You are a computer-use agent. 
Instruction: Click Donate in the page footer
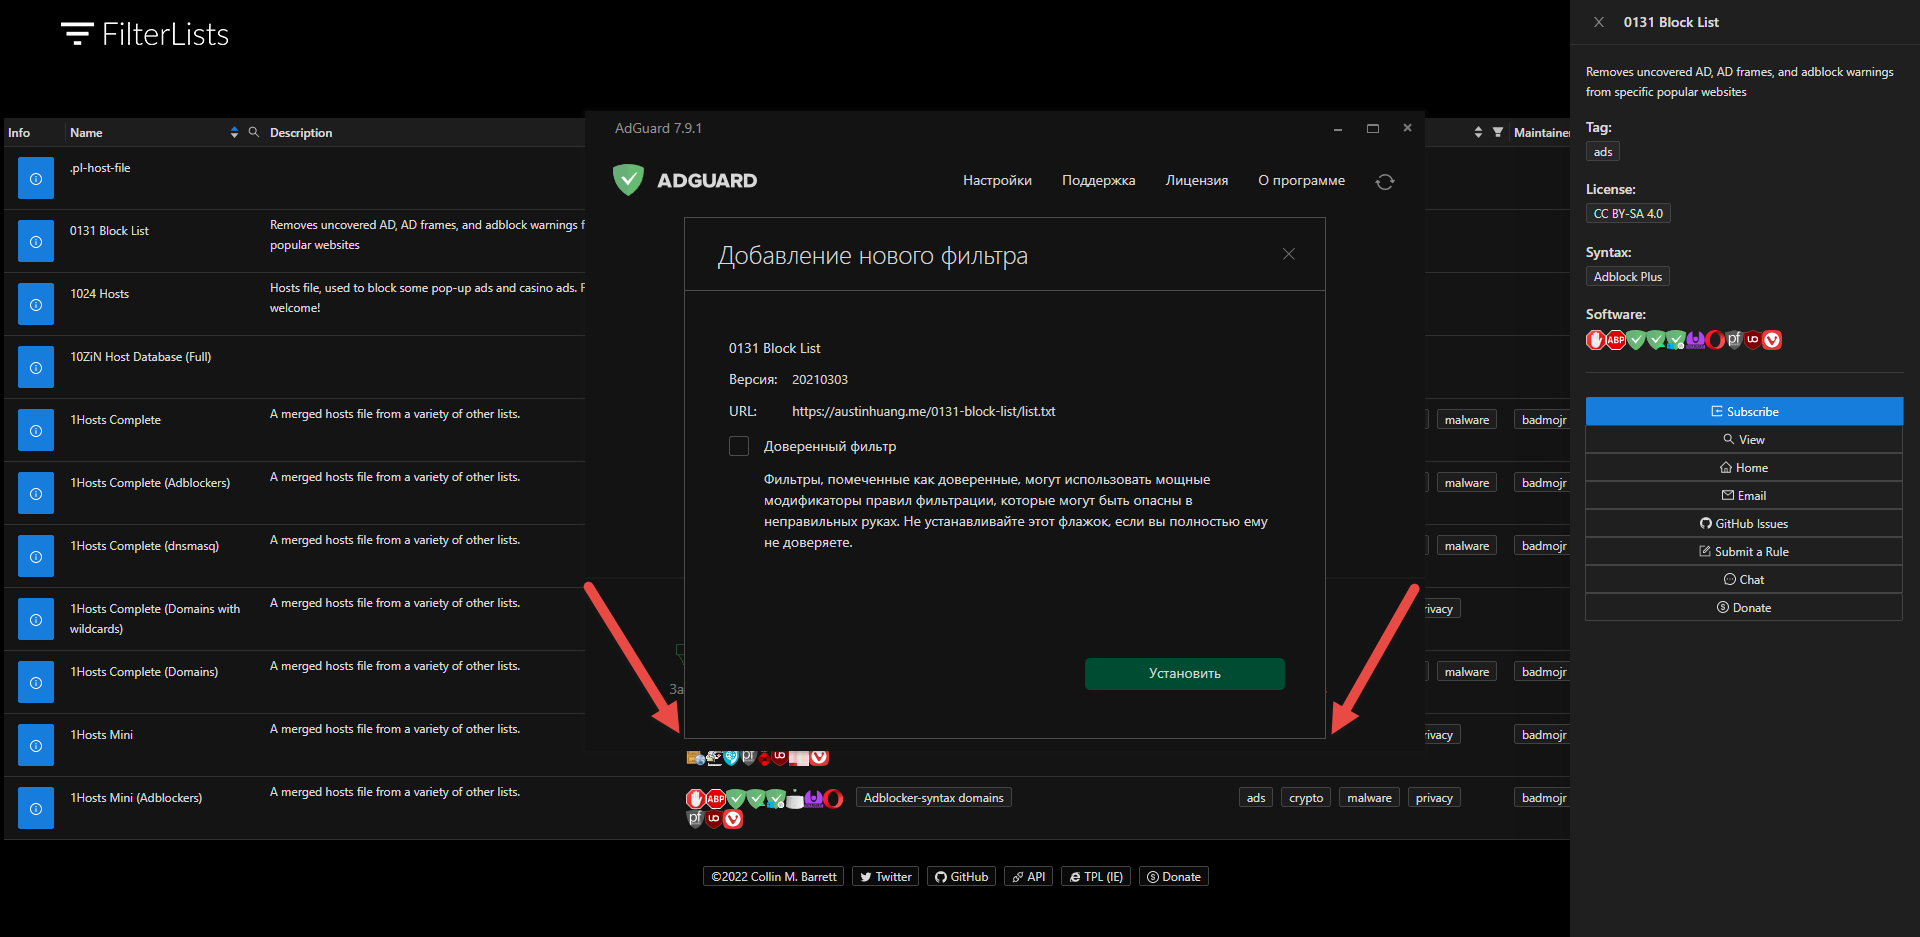tap(1174, 876)
